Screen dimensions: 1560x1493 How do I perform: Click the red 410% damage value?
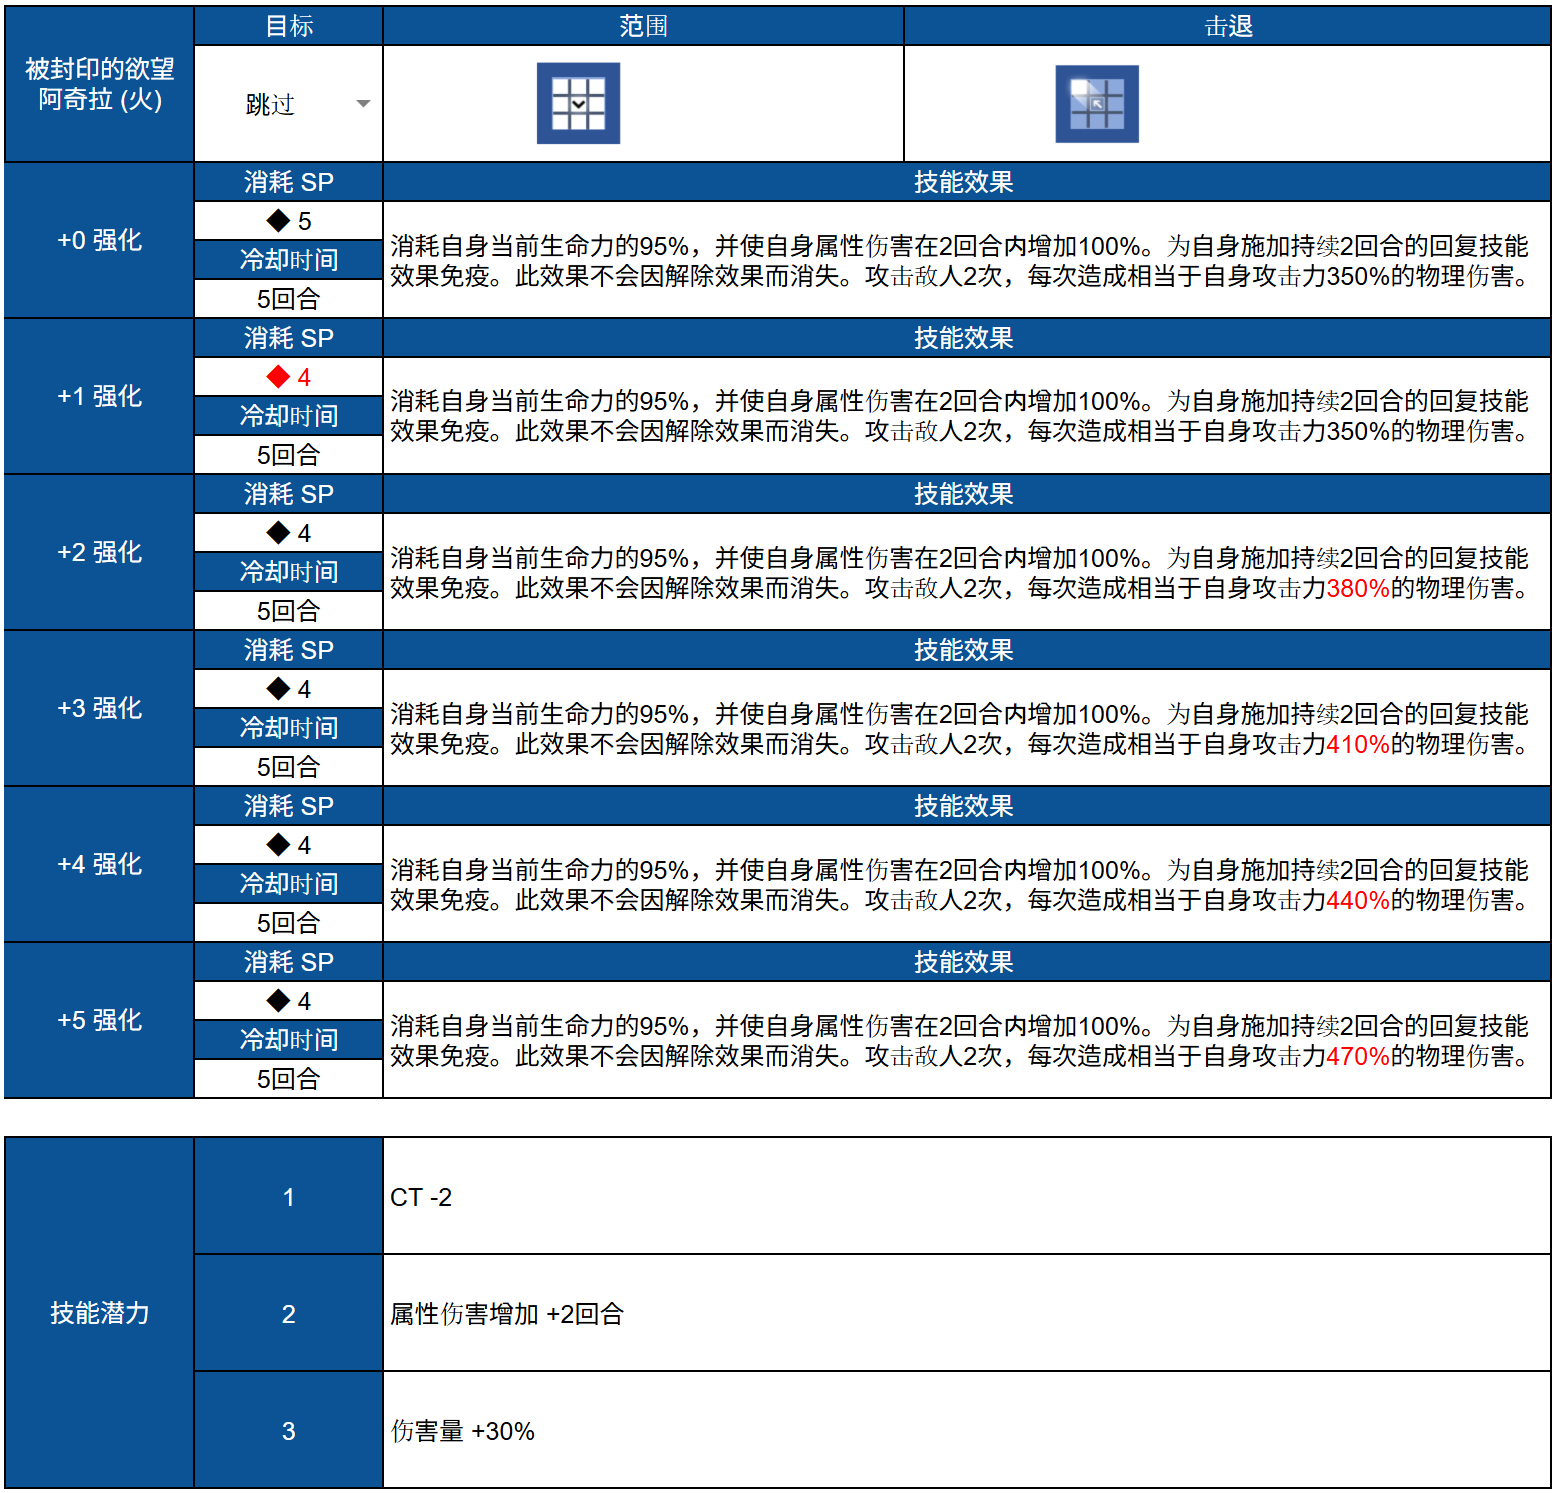1357,744
